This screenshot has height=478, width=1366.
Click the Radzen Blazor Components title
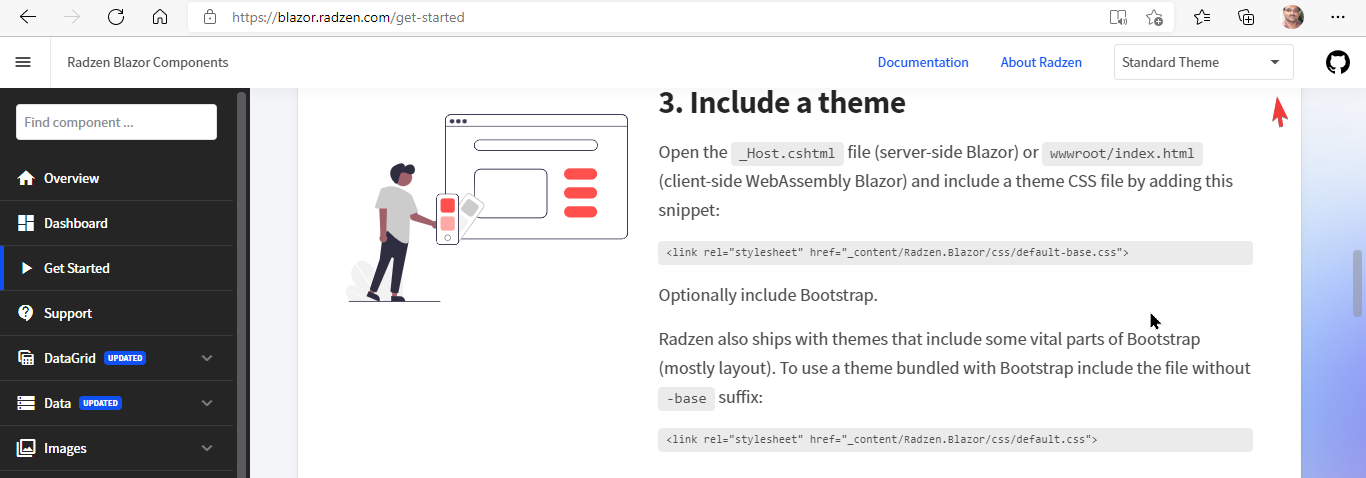[148, 62]
